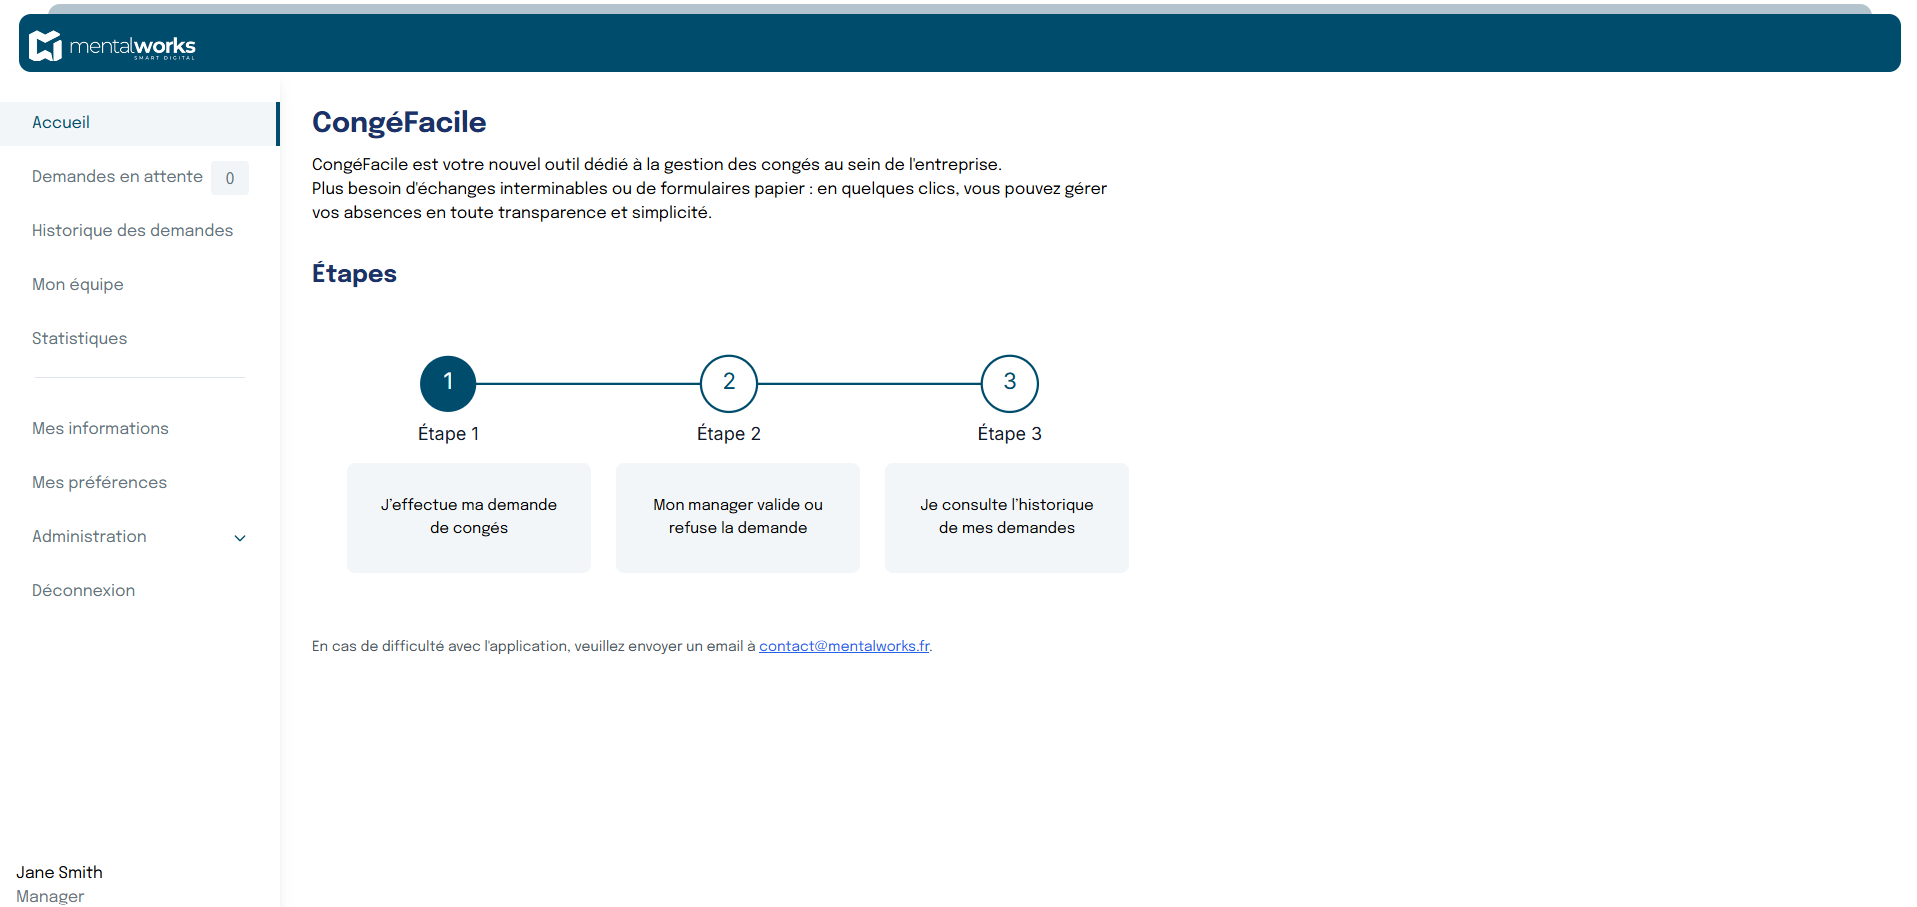Click the Jane Smith user profile

[x=60, y=873]
